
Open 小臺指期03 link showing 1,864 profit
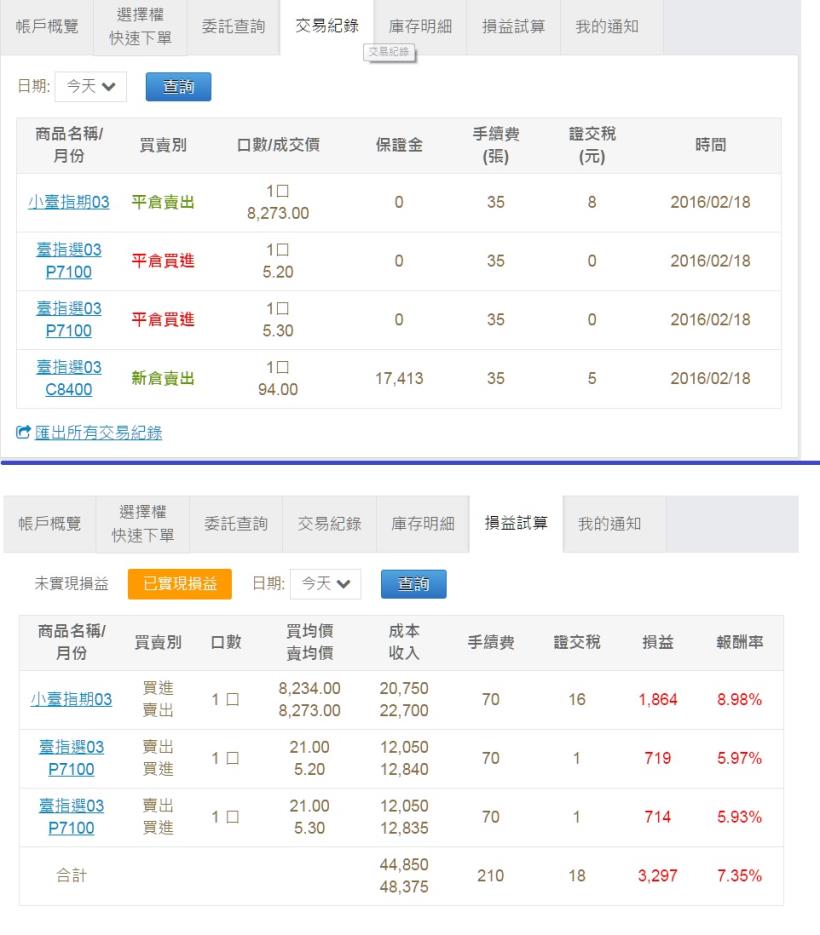click(69, 700)
